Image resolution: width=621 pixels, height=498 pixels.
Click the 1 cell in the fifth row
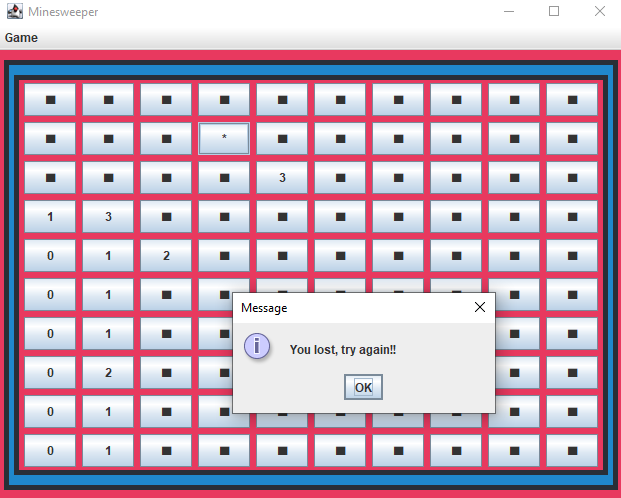pos(108,256)
